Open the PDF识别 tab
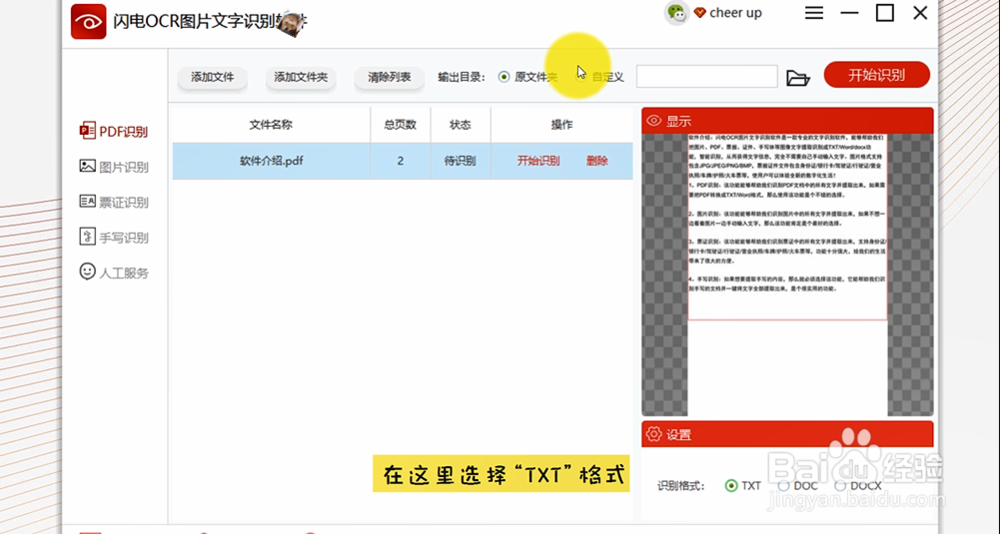Screen dimensions: 1000x534 point(114,131)
